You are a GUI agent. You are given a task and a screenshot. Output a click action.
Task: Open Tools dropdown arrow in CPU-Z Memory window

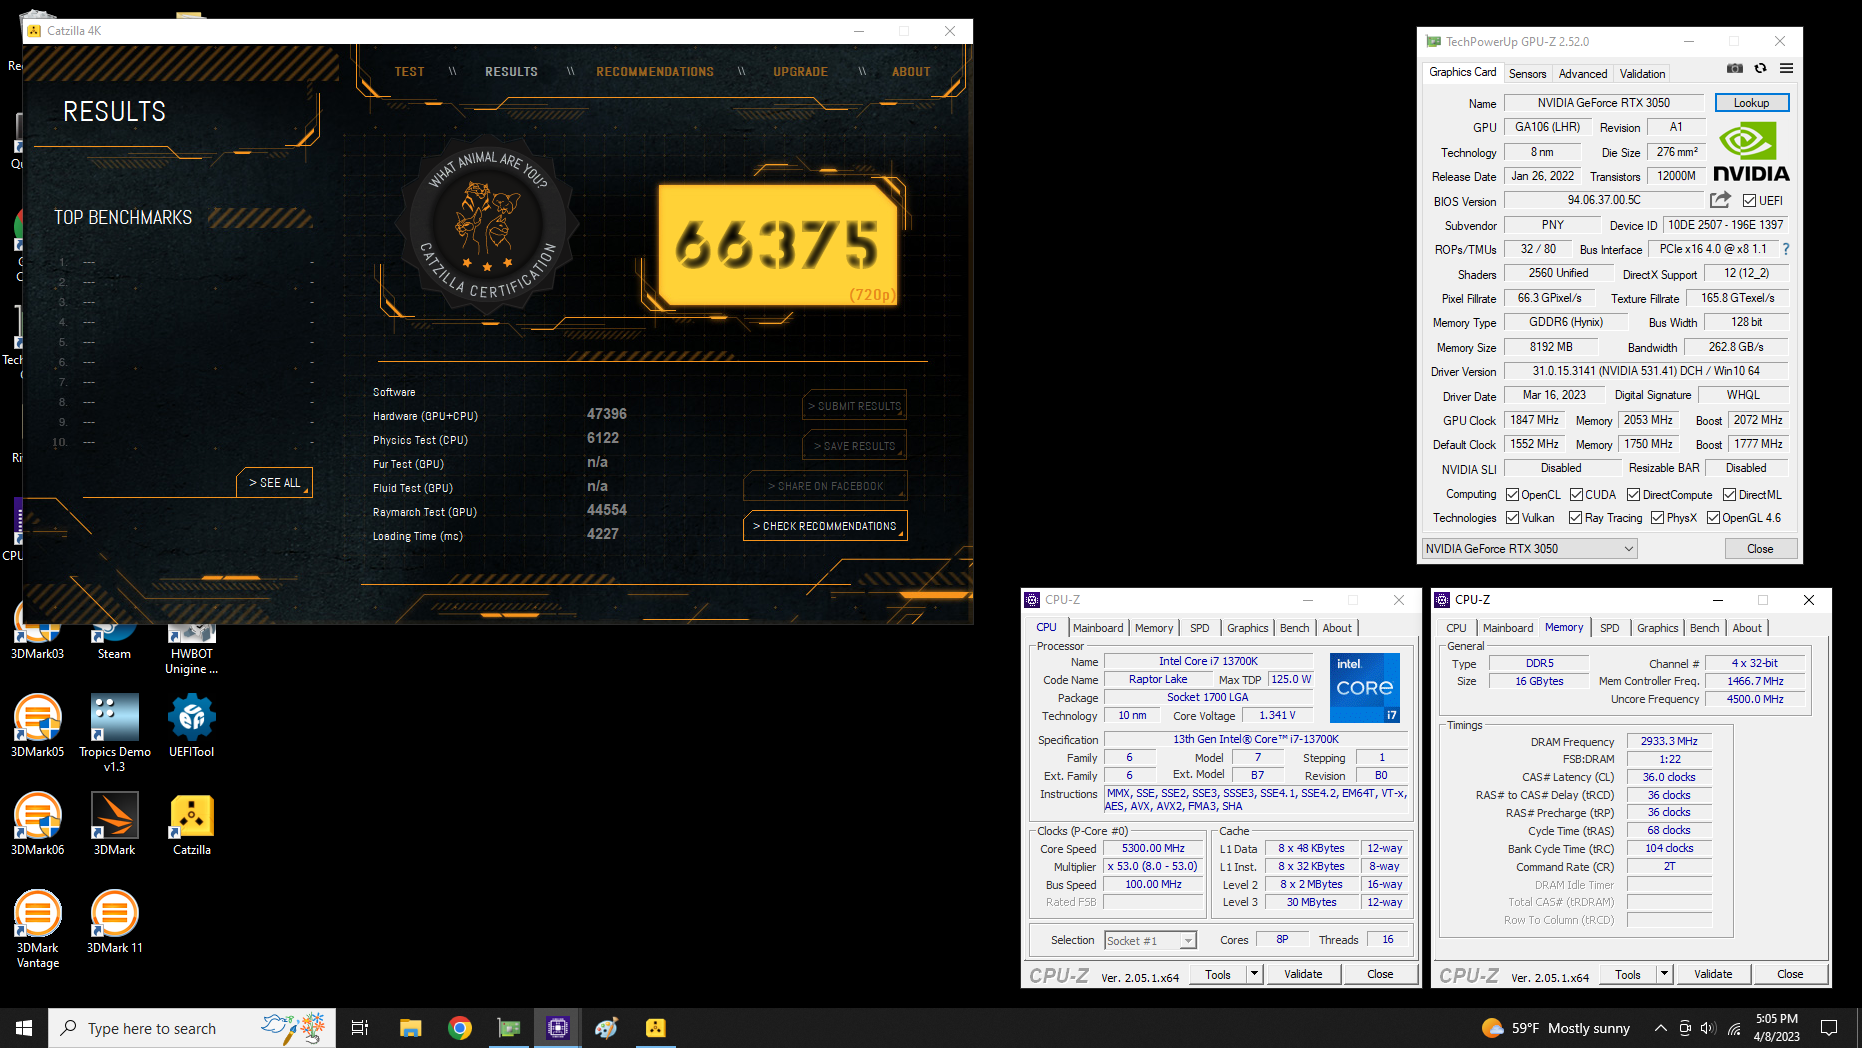tap(1664, 974)
